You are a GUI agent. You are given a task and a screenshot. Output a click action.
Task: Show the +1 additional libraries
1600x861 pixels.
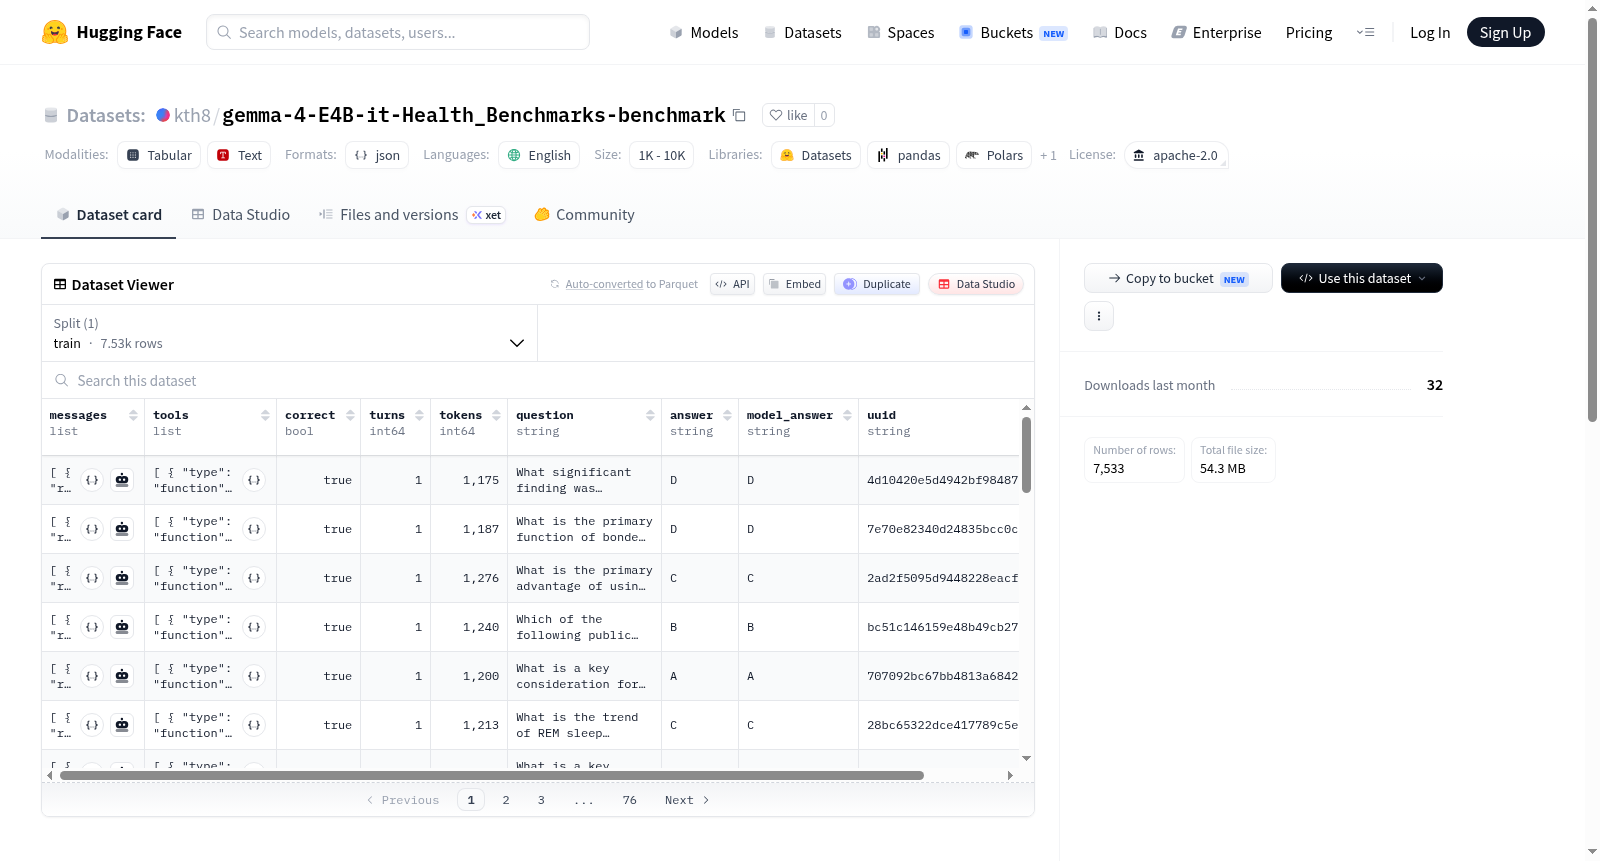point(1048,155)
